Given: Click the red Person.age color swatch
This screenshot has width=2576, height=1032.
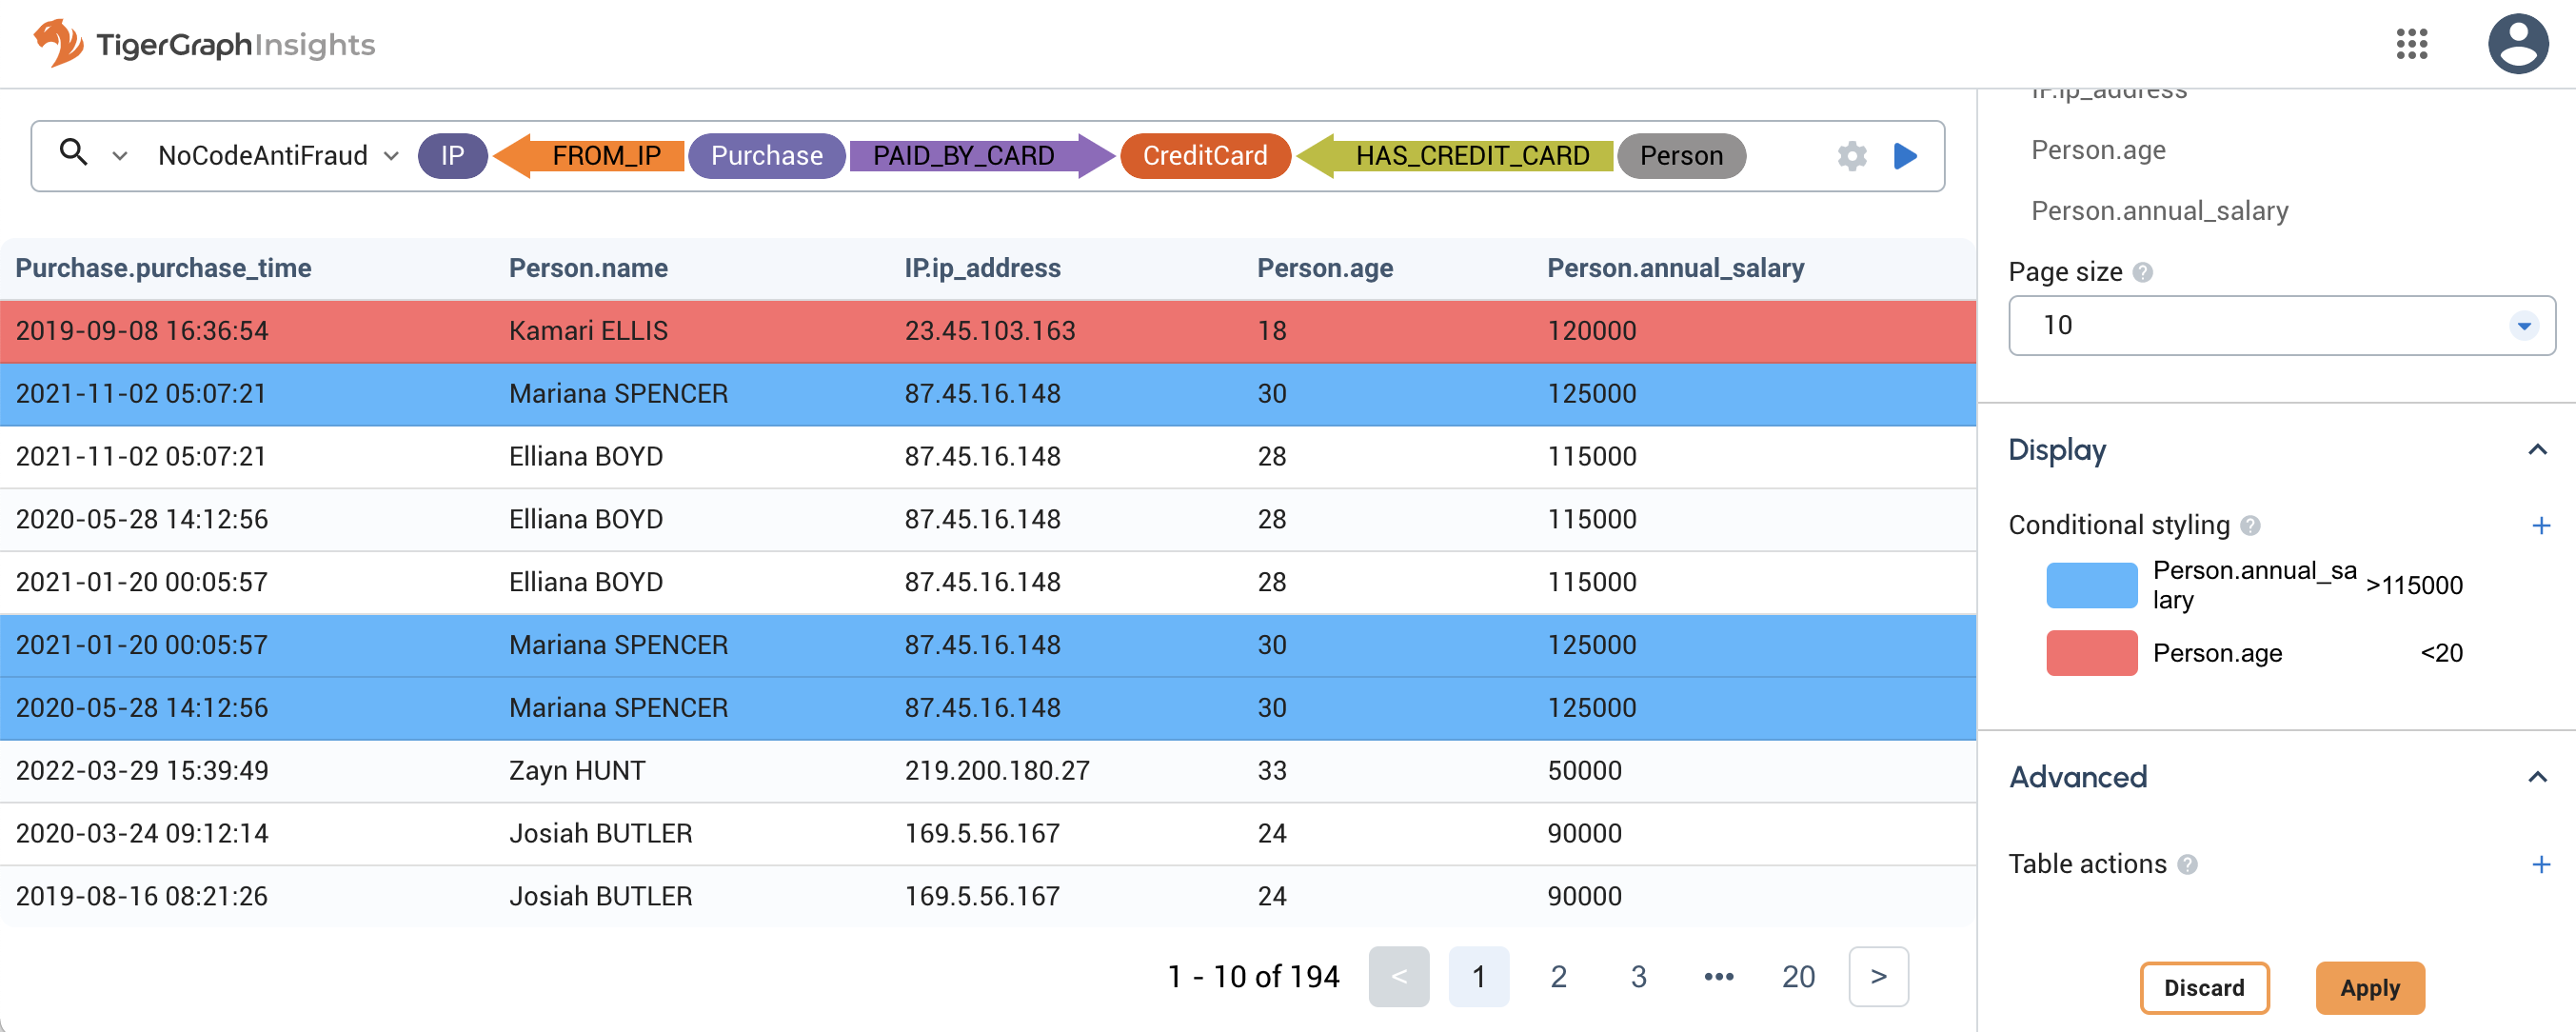Looking at the screenshot, I should 2092,653.
